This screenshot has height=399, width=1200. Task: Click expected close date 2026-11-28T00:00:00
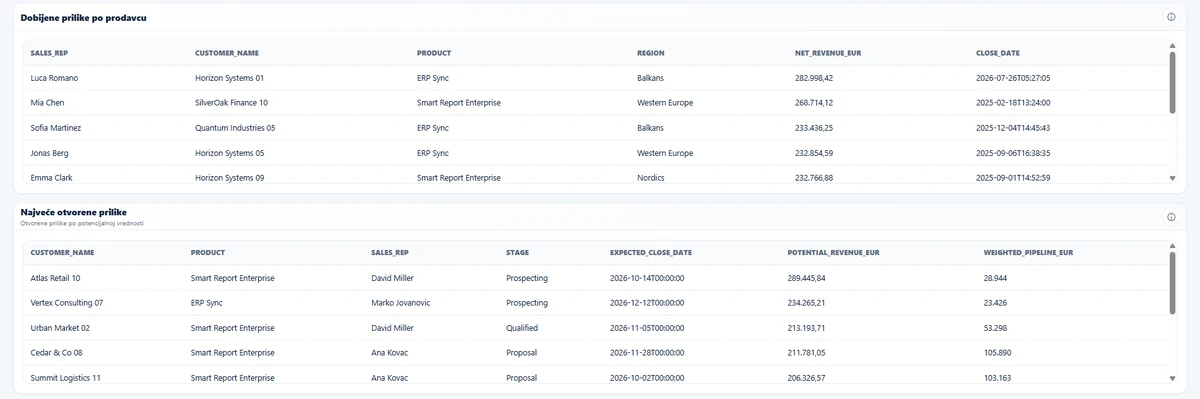647,353
